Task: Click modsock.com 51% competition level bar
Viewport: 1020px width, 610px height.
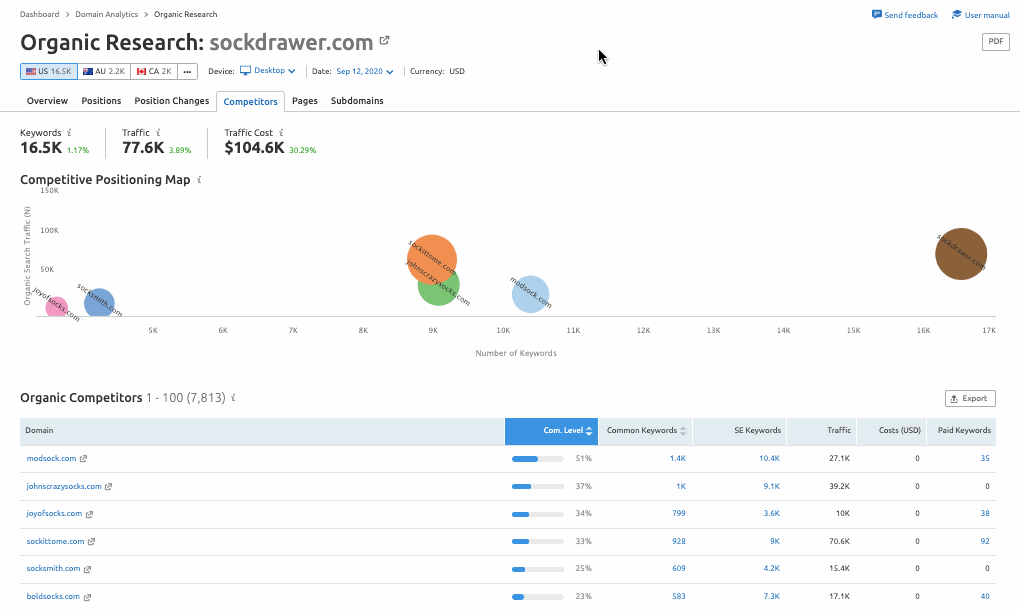Action: [537, 459]
